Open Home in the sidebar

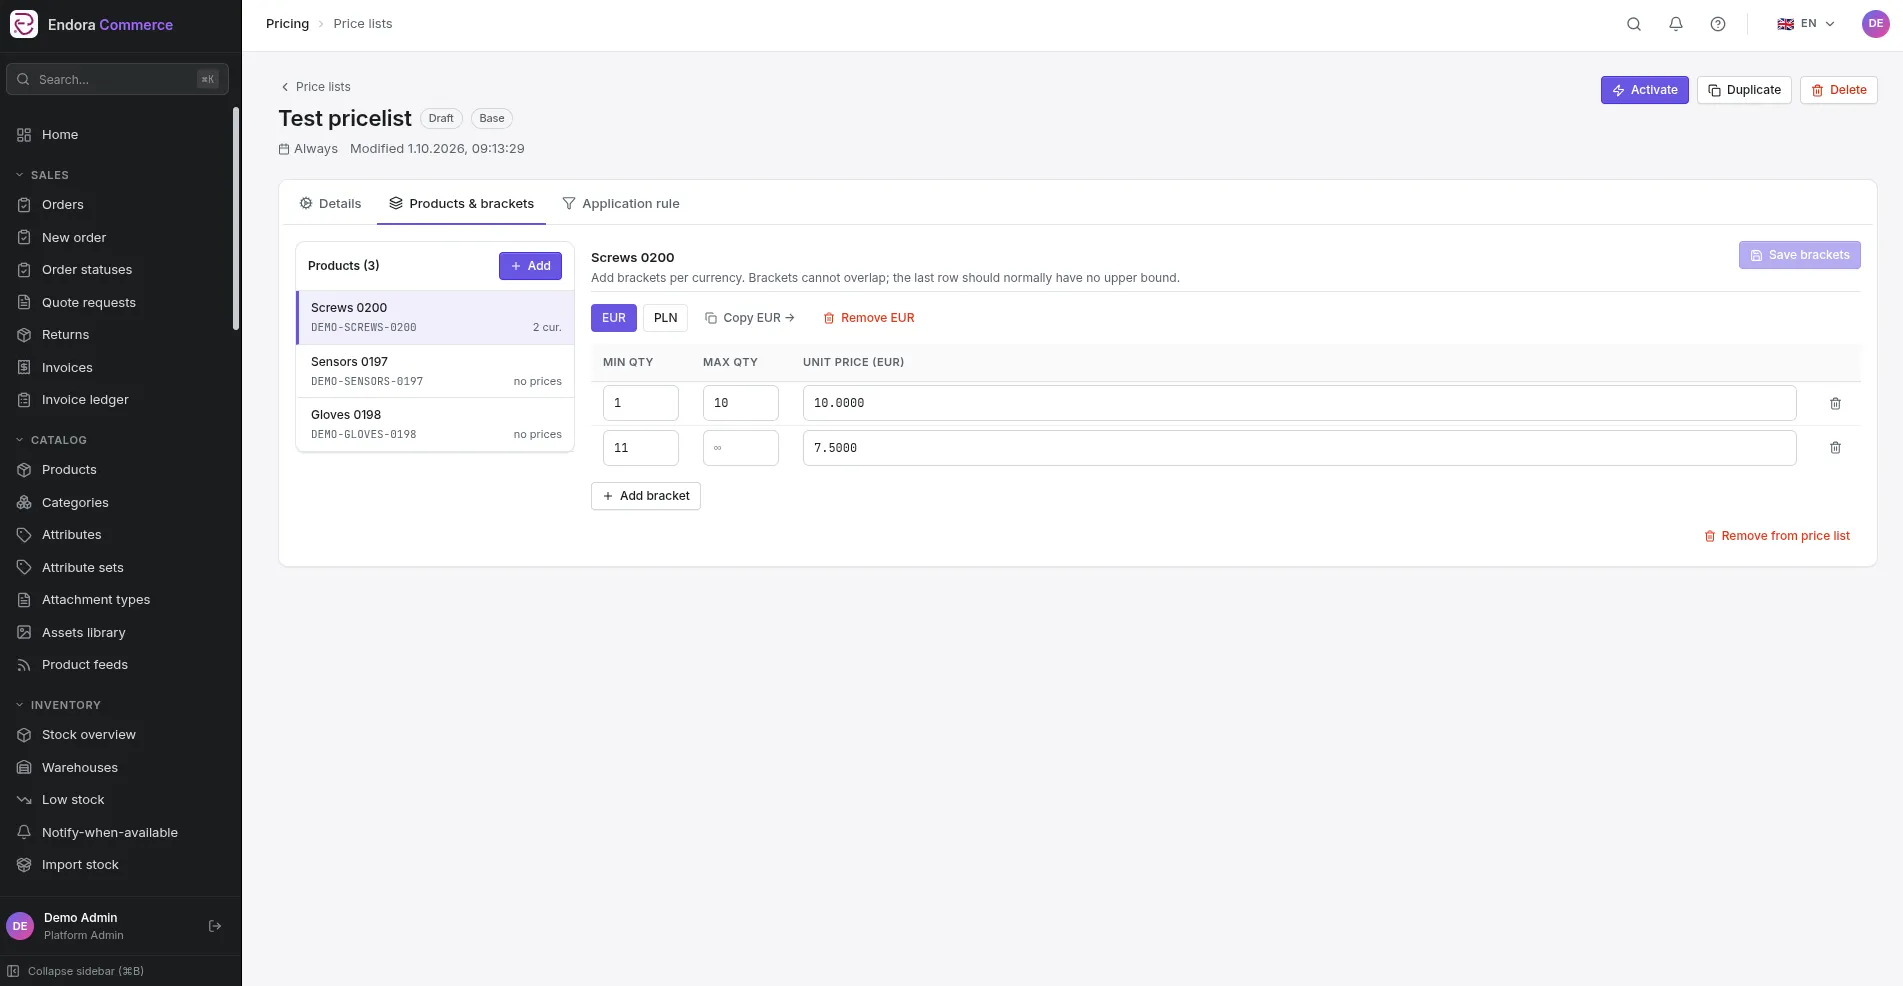60,135
